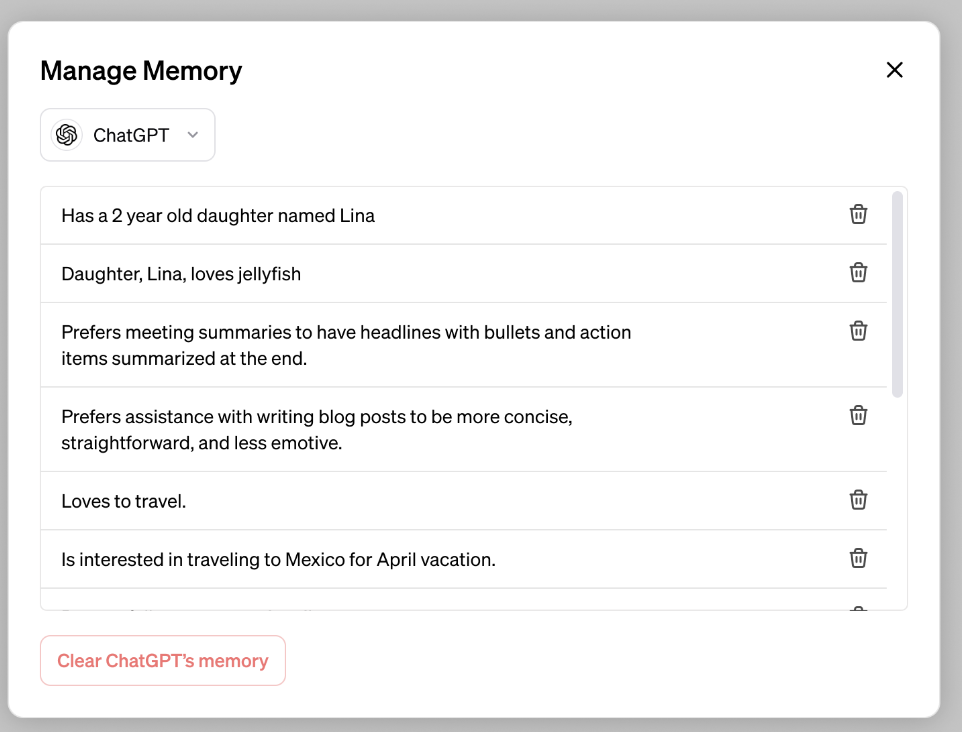Click the Lina daughter memory entry

click(218, 215)
